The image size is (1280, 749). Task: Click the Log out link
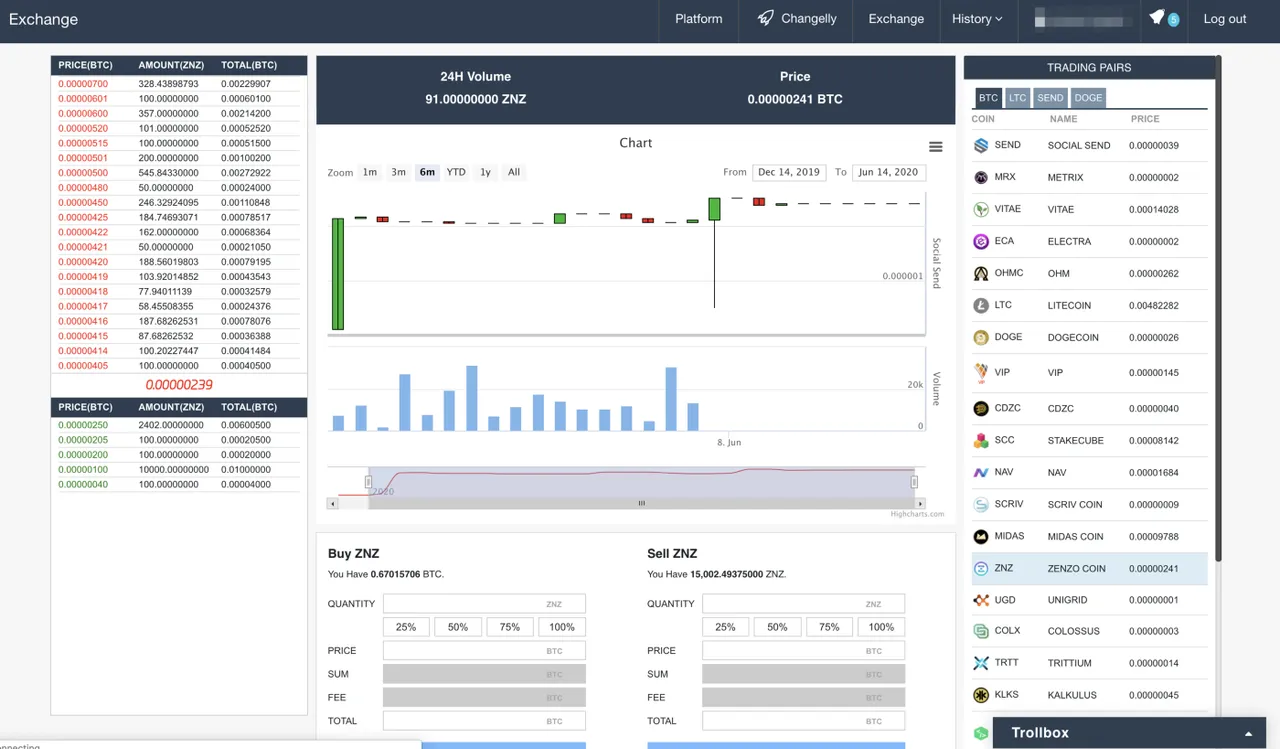(x=1225, y=19)
